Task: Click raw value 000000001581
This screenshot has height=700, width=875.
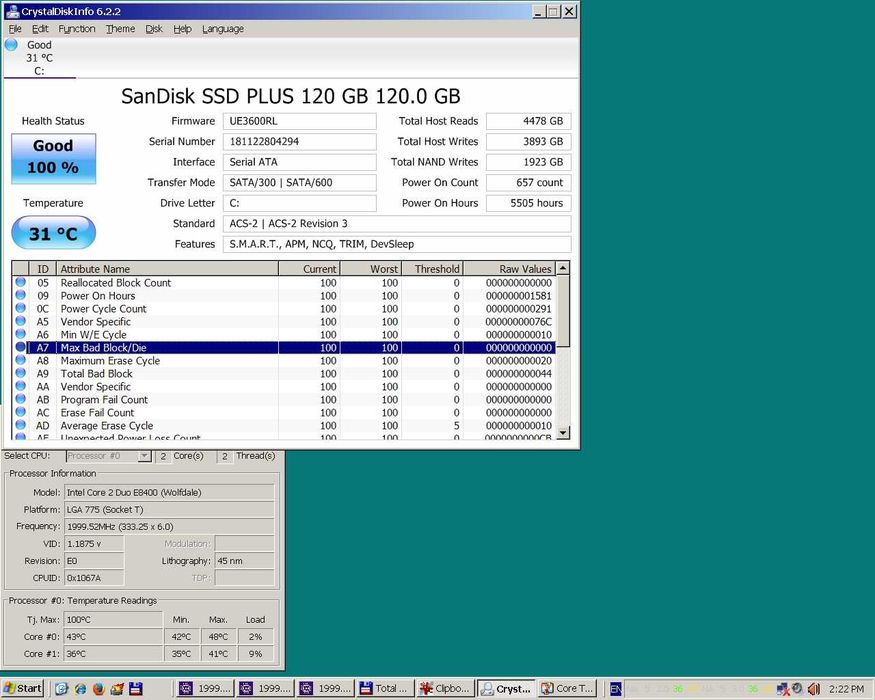Action: pos(518,296)
